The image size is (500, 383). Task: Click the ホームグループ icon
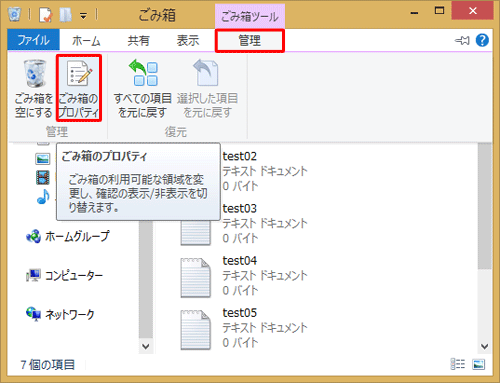click(33, 236)
